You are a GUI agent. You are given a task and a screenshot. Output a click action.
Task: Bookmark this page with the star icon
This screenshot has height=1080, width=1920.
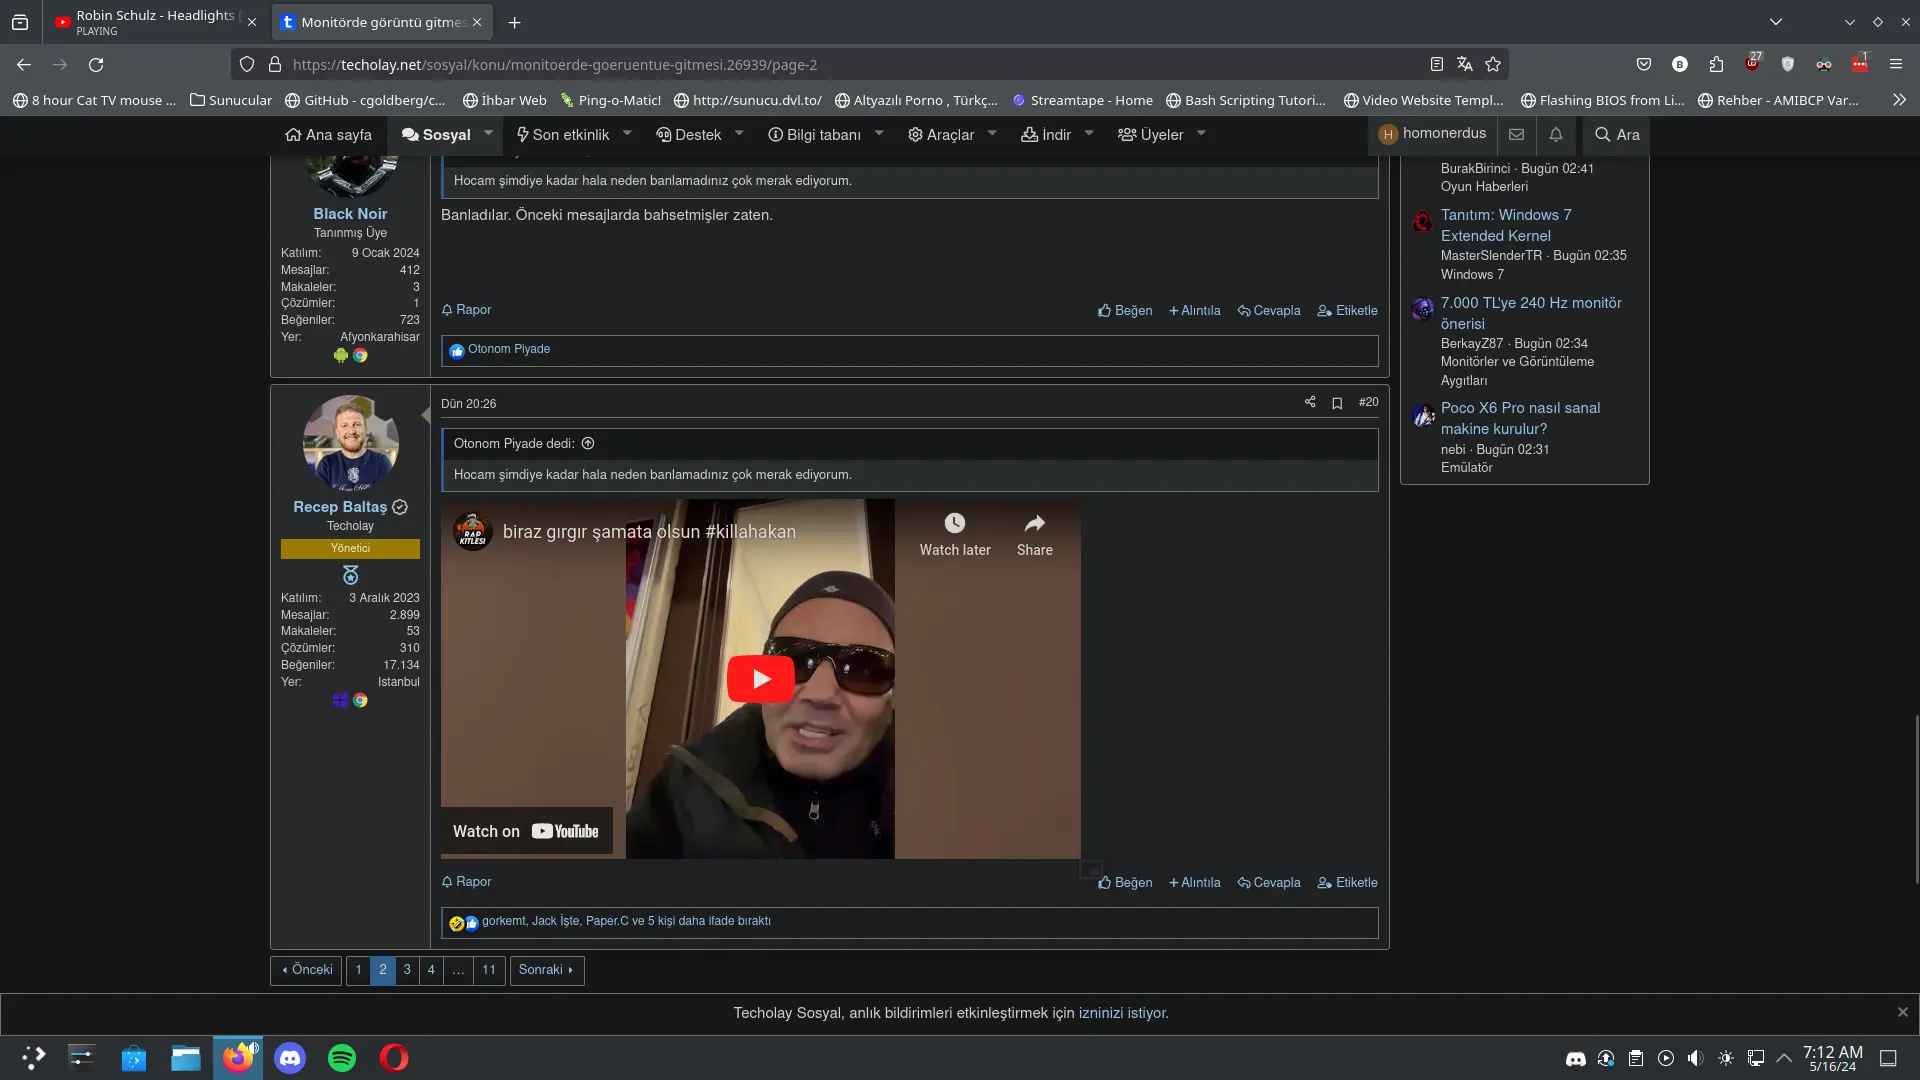coord(1493,64)
